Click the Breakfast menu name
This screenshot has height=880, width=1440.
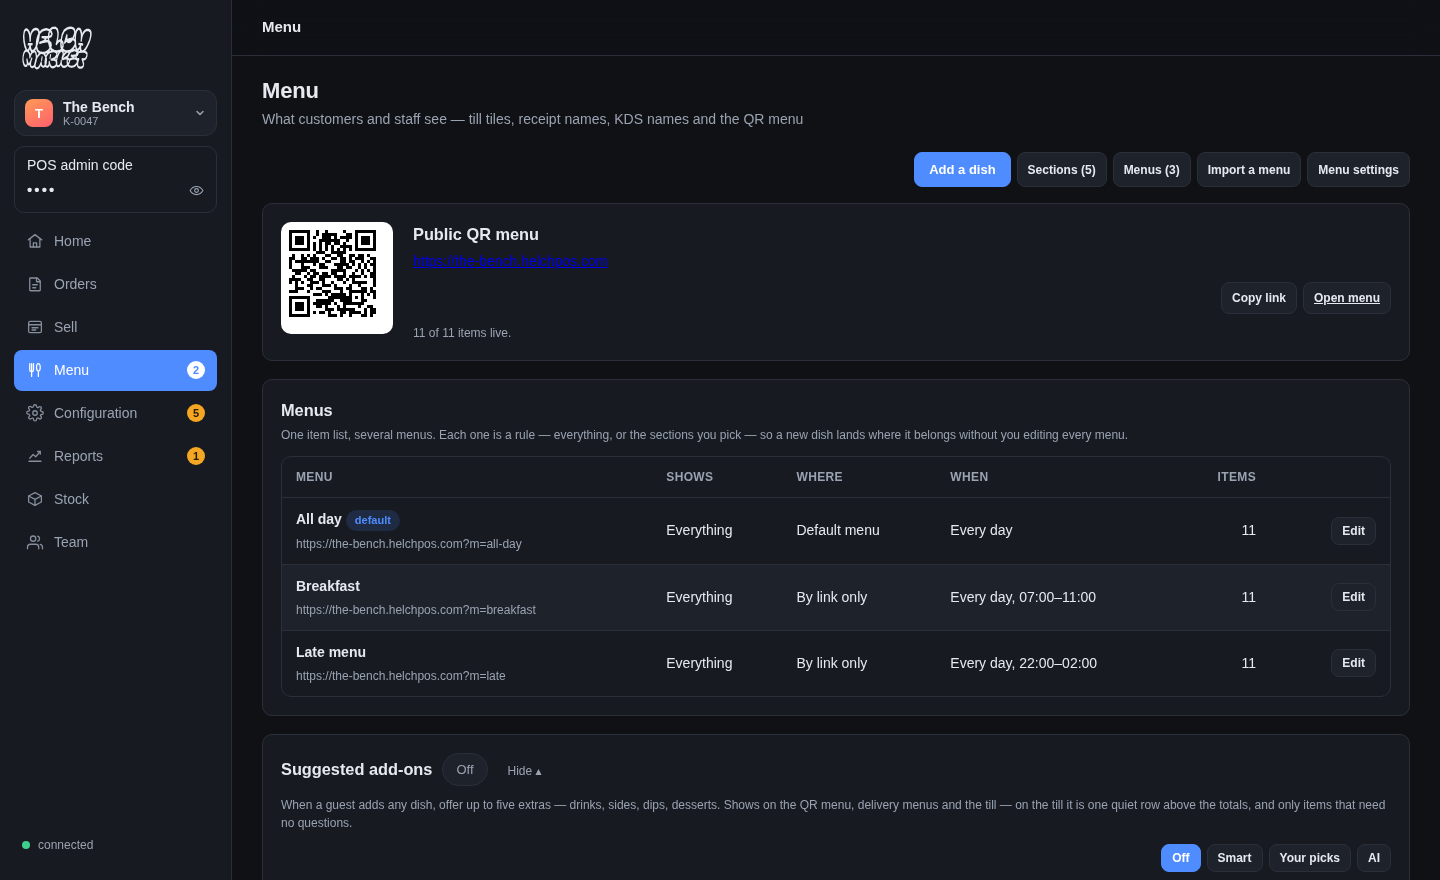click(328, 586)
